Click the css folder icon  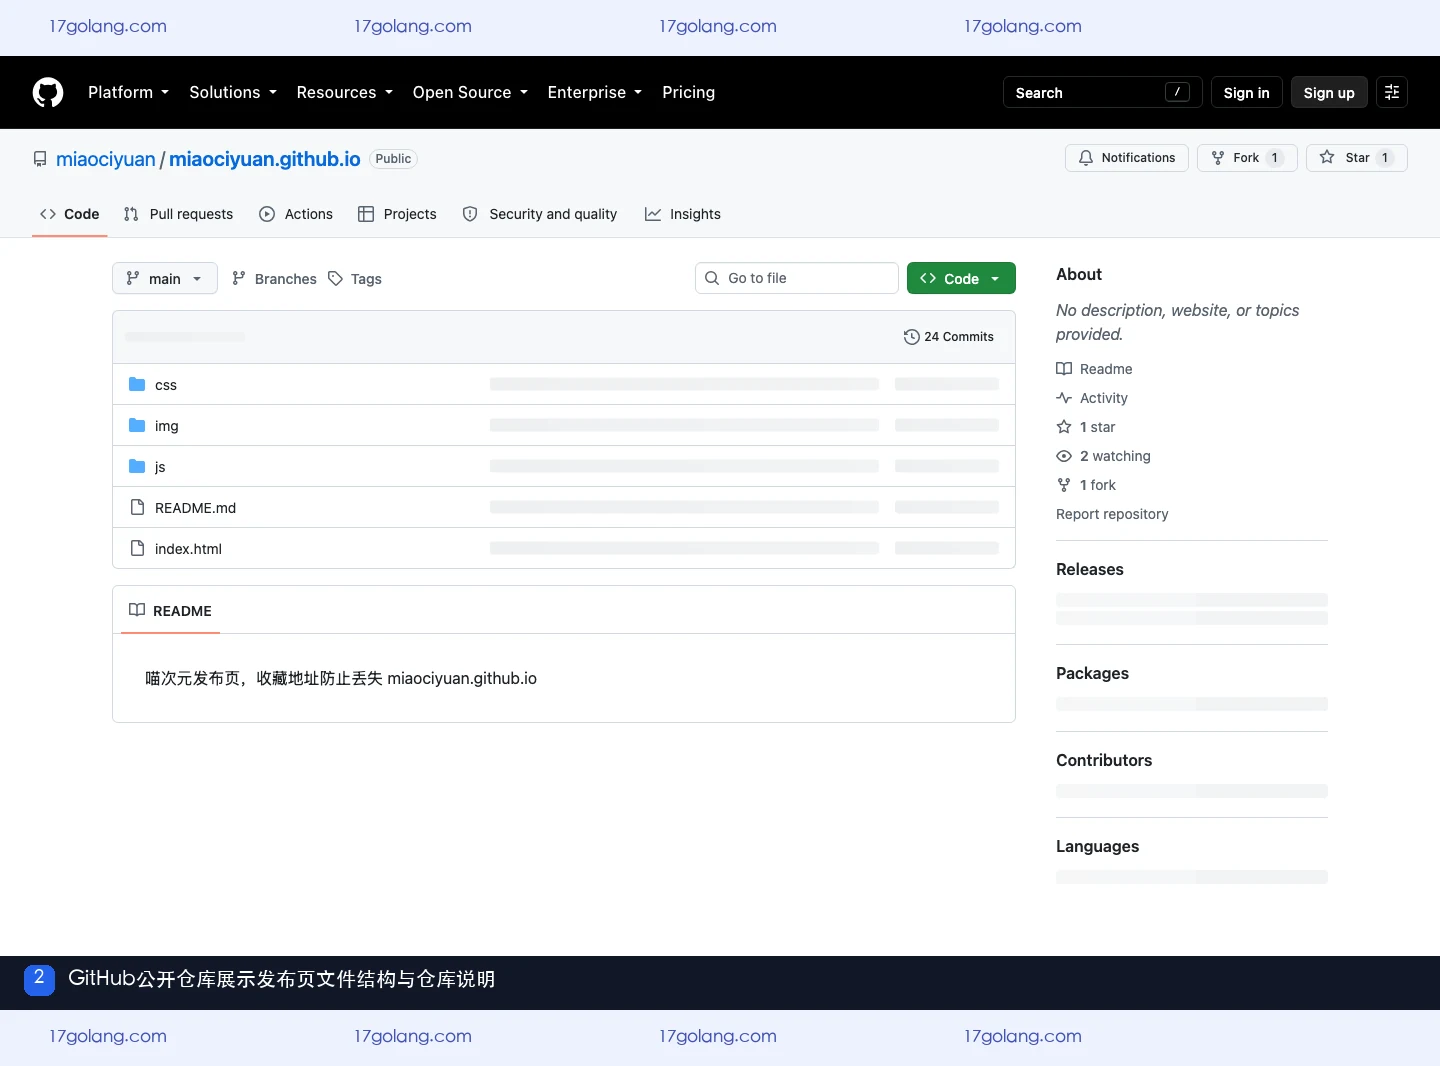137,384
